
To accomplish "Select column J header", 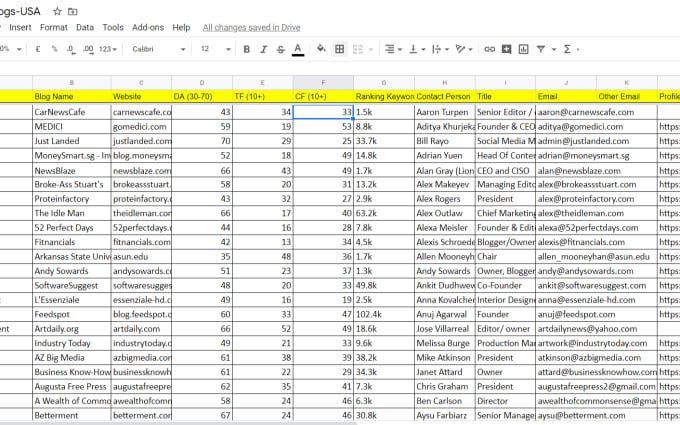I will [566, 82].
